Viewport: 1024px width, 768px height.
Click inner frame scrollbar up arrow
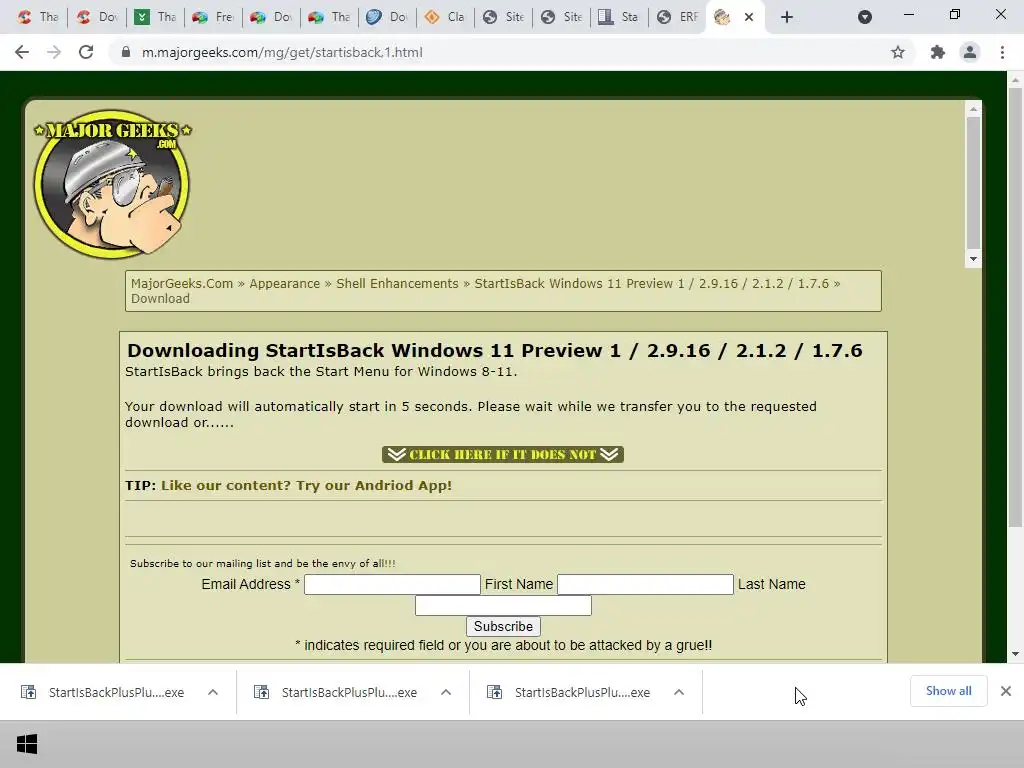click(x=973, y=109)
